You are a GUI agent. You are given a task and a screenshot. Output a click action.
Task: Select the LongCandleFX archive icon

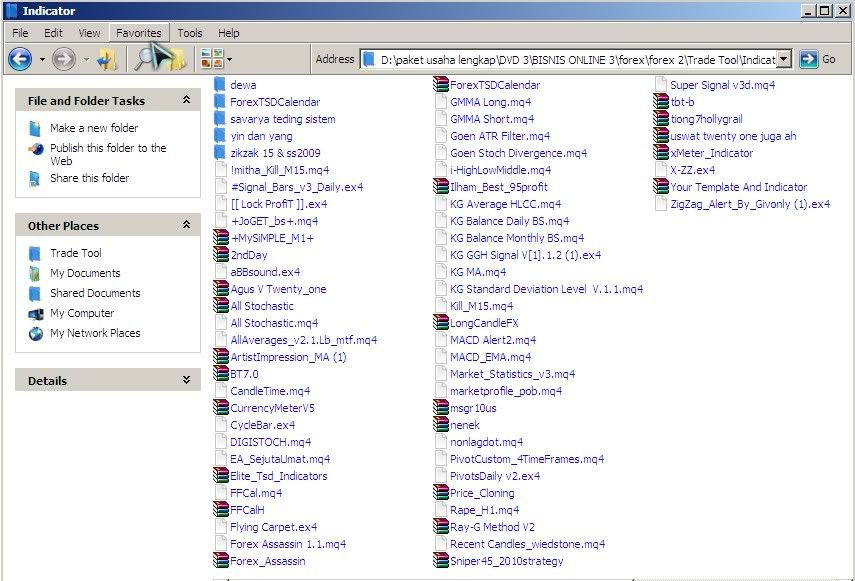tap(441, 323)
